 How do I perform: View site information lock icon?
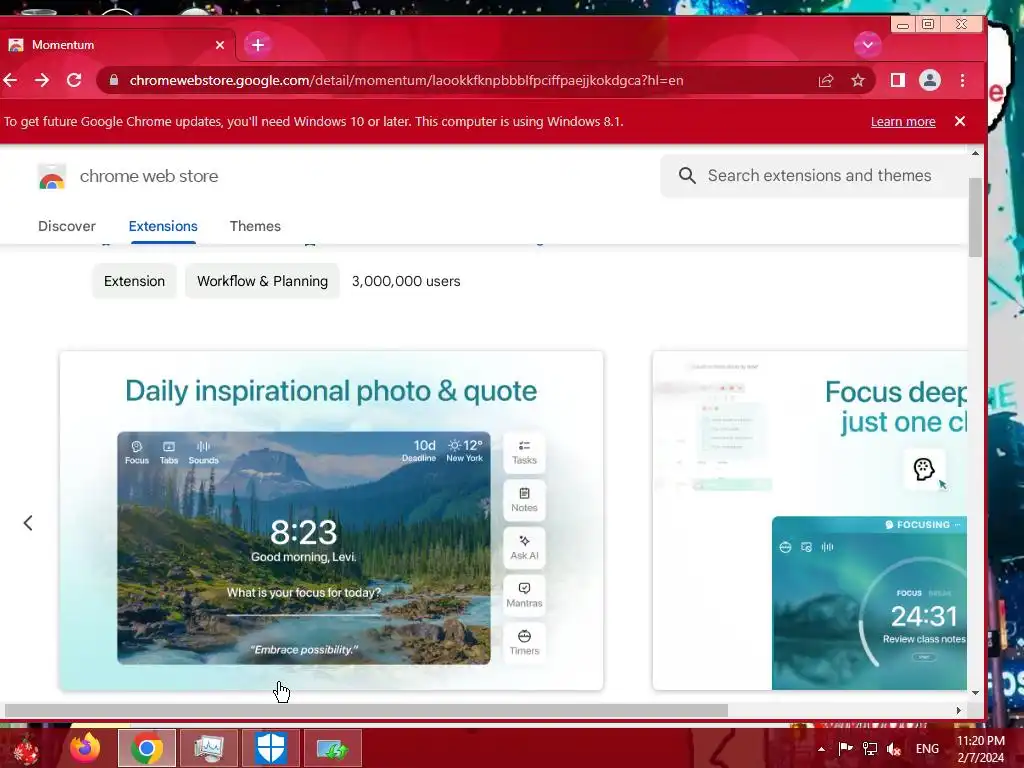coord(114,80)
